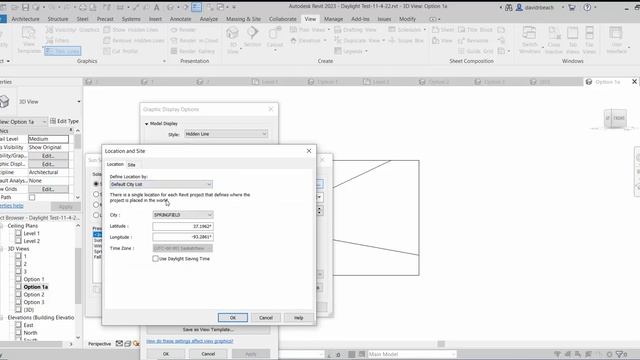This screenshot has width=640, height=360.
Task: Open Render in Cloud
Action: click(194, 40)
